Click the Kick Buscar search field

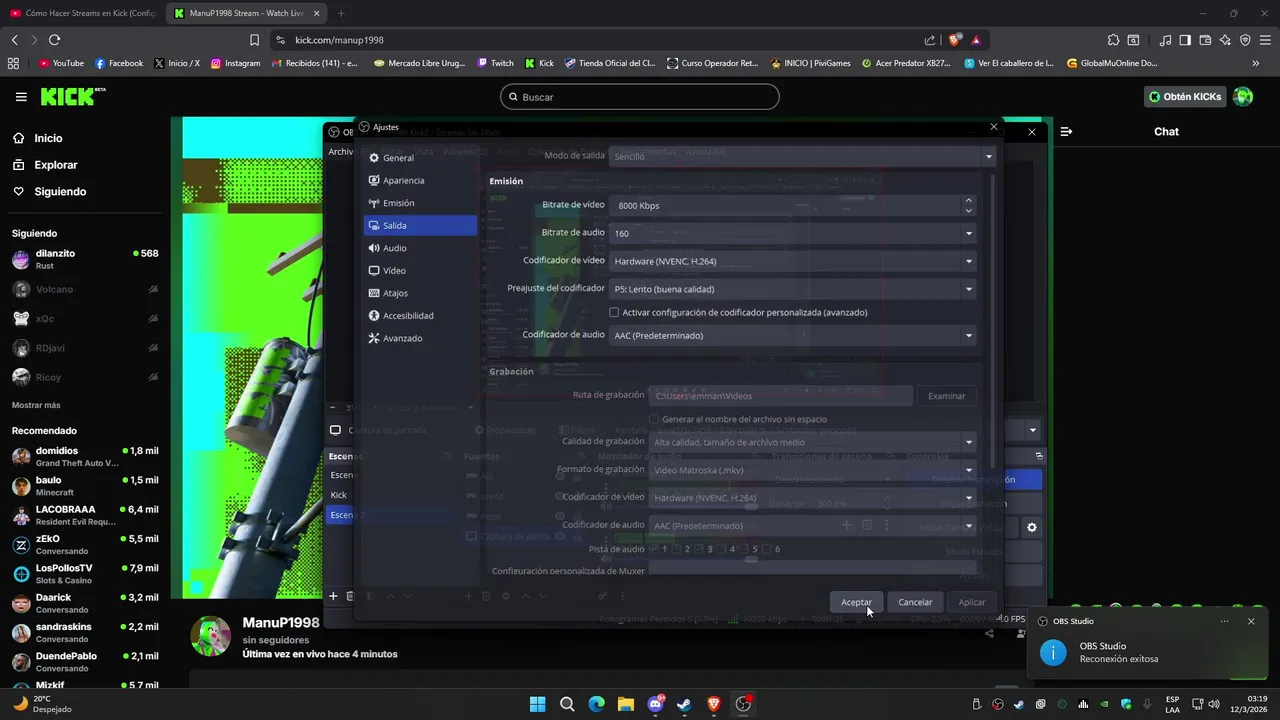[640, 97]
